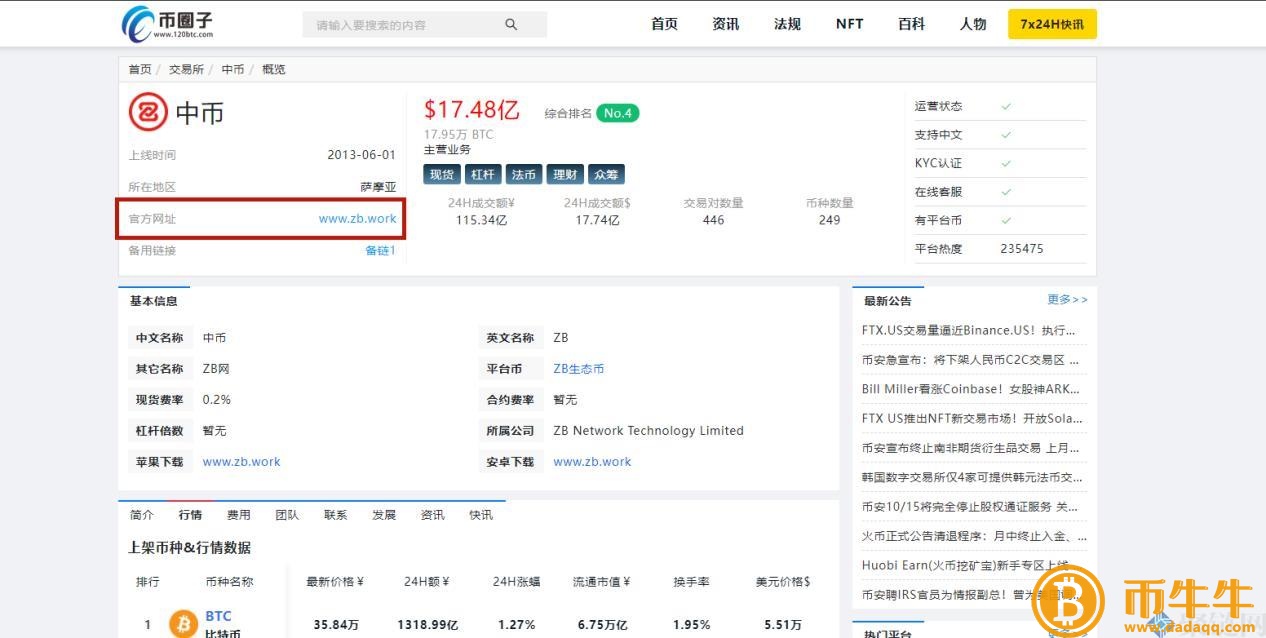Open the 币安急宣布 将下架人民币C2C announcement
The image size is (1266, 638).
pos(971,359)
